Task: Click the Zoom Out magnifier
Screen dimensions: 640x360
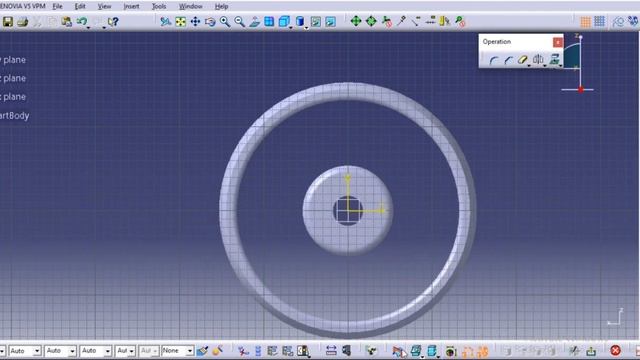Action: point(240,22)
